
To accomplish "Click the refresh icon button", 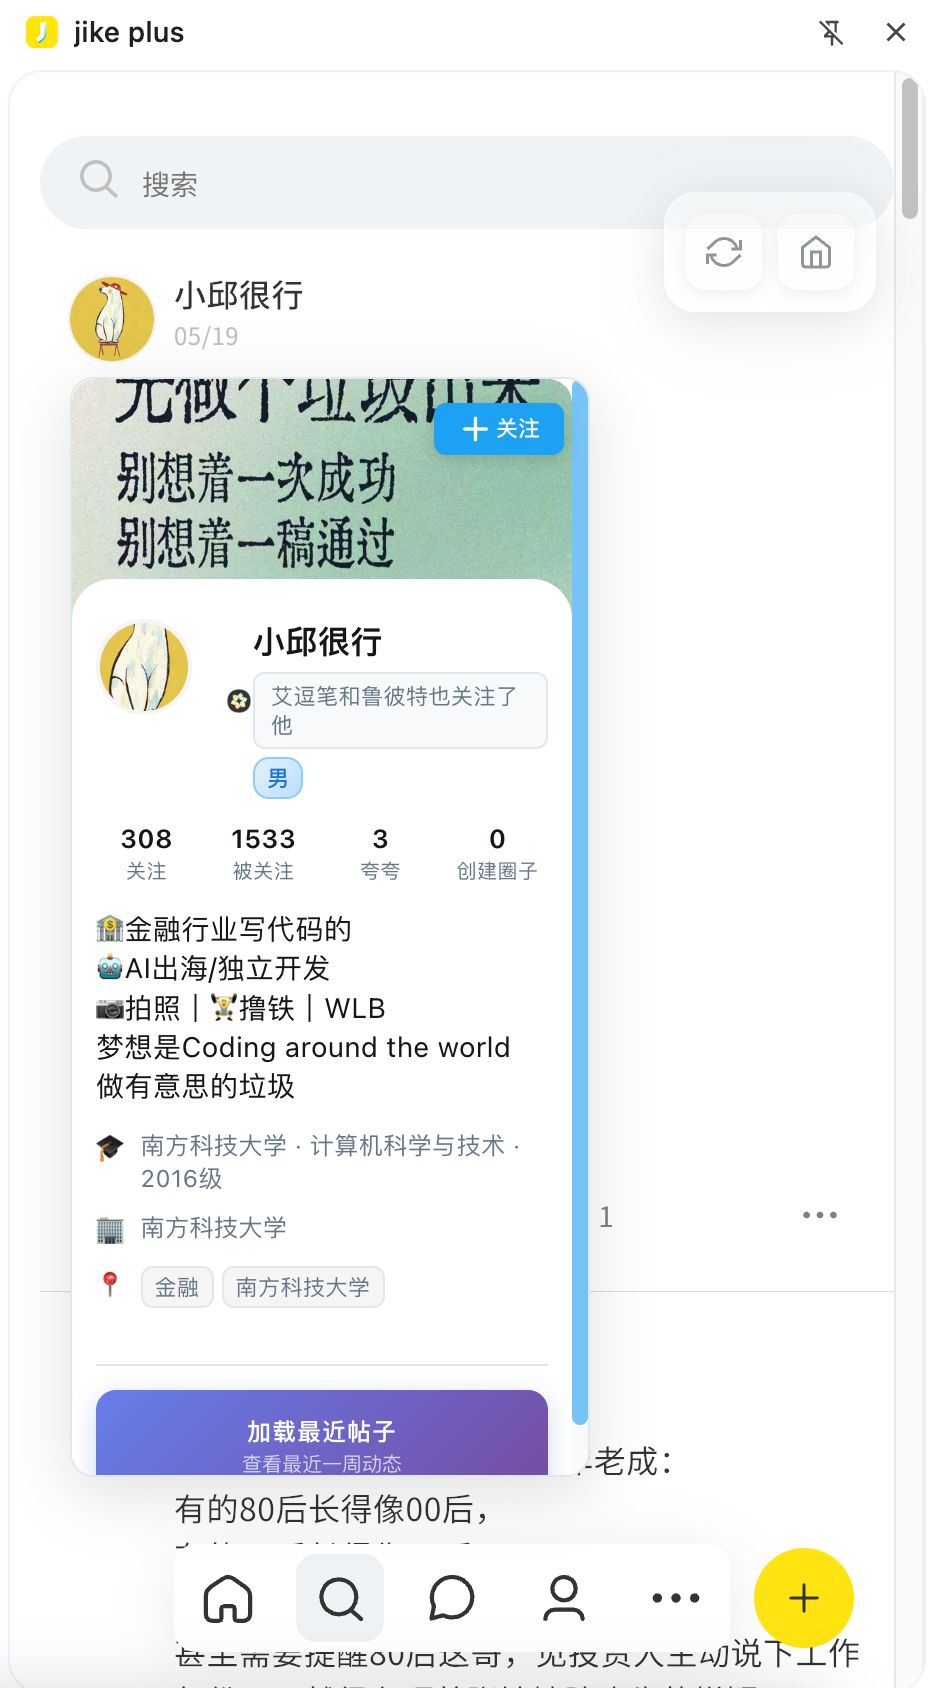I will tap(724, 252).
